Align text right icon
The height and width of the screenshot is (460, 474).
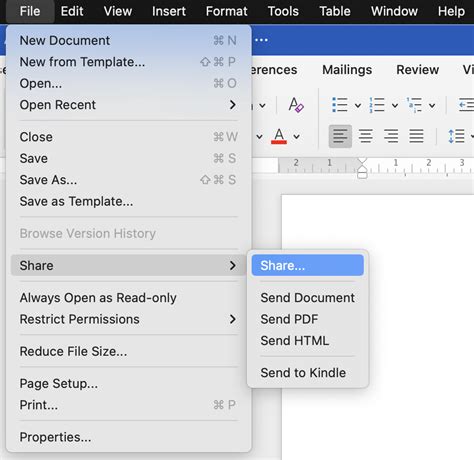pos(391,136)
